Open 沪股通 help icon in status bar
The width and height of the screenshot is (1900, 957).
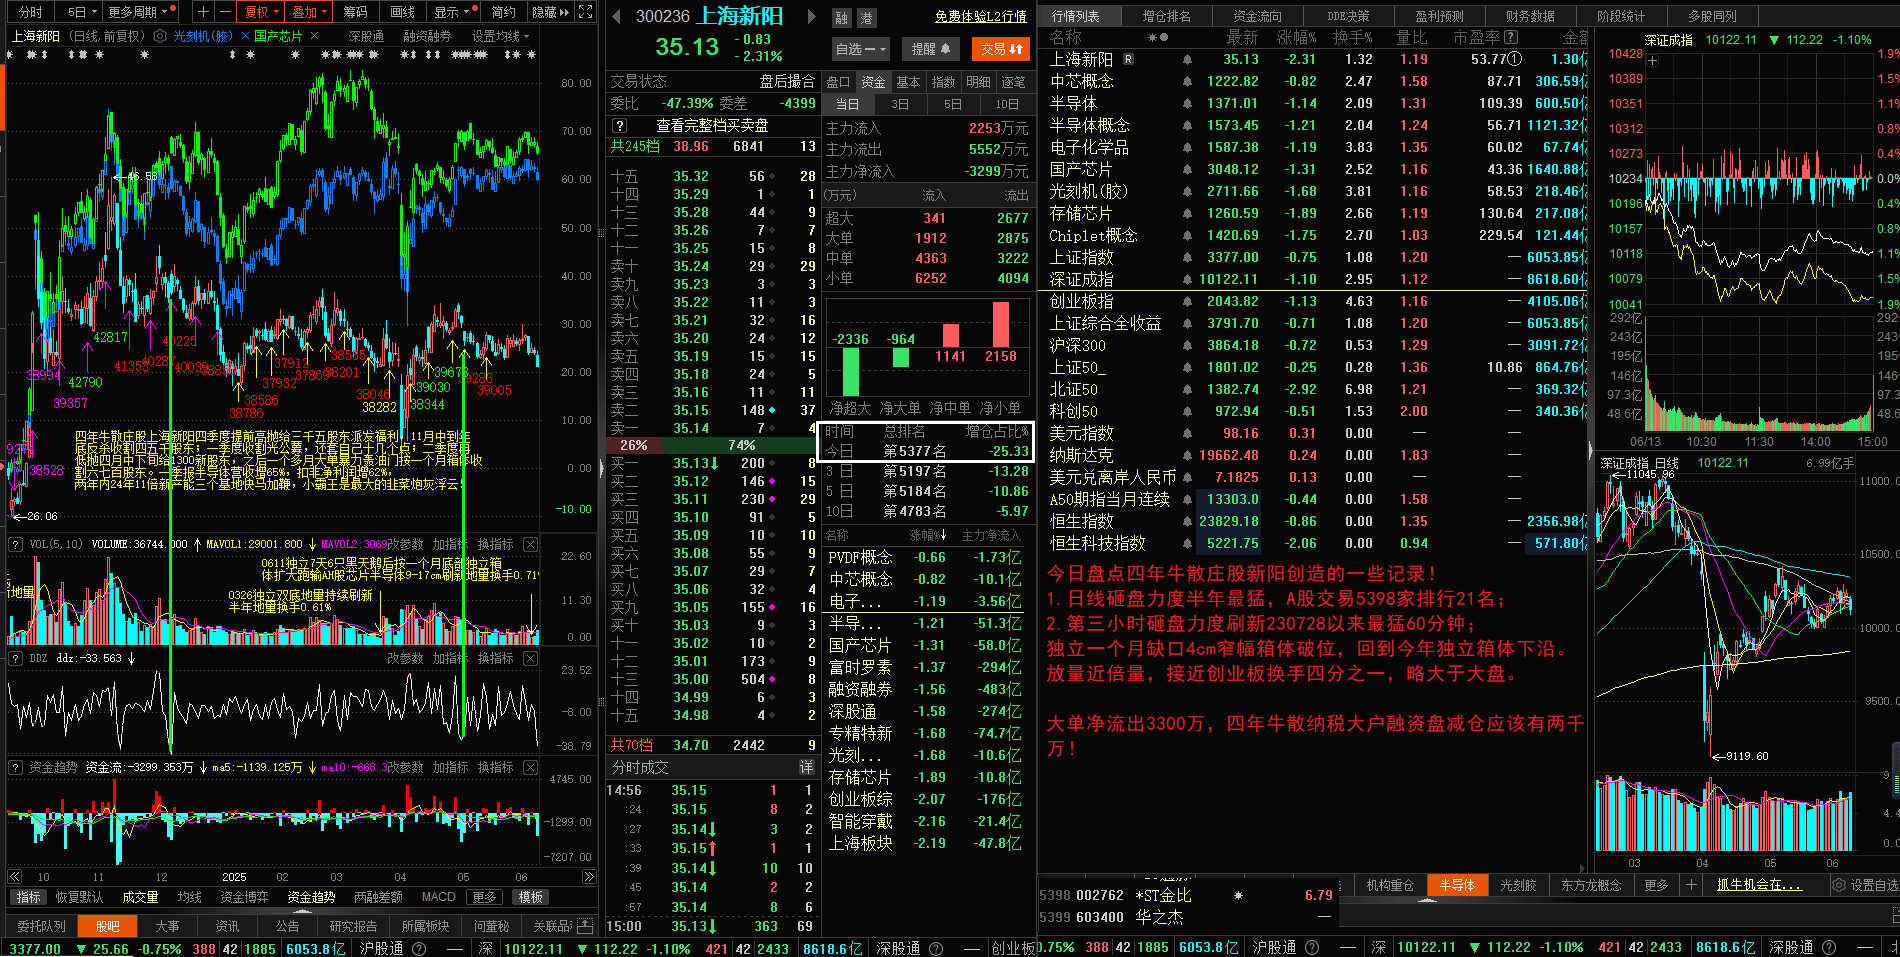[419, 948]
